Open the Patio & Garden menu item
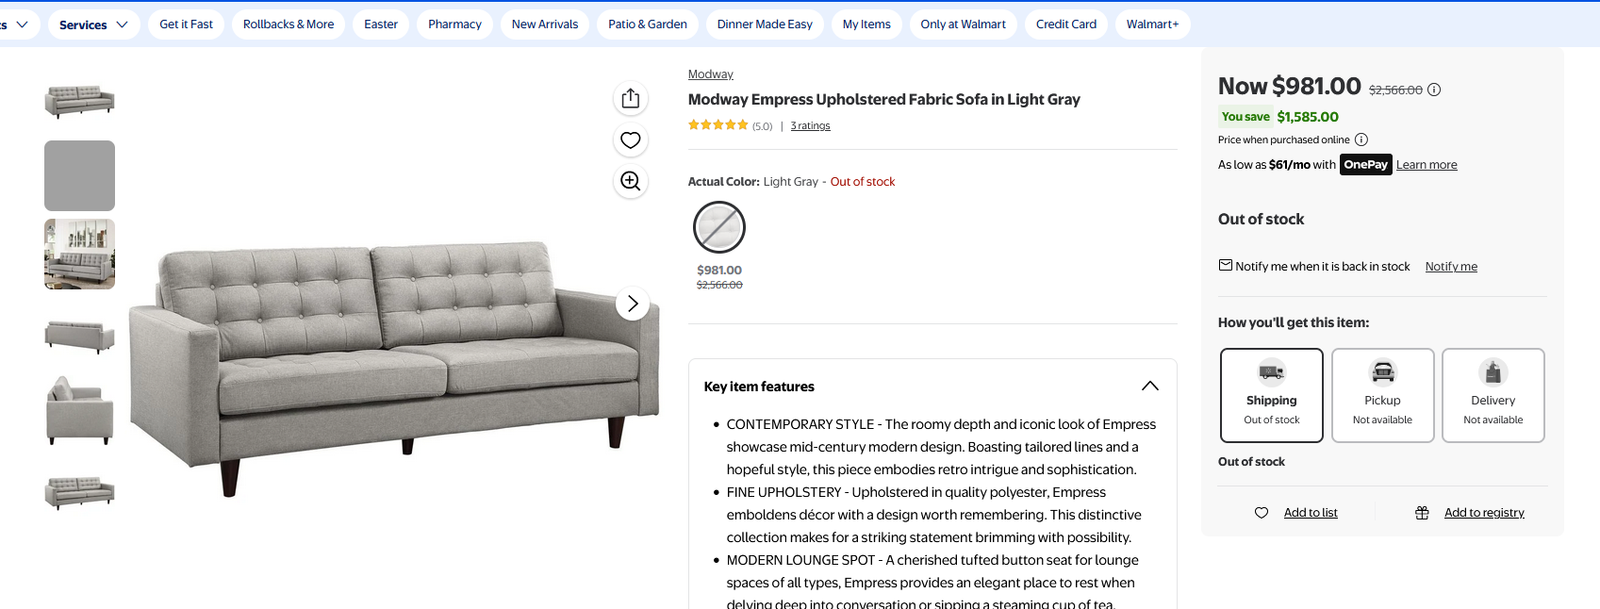The width and height of the screenshot is (1600, 609). 647,23
